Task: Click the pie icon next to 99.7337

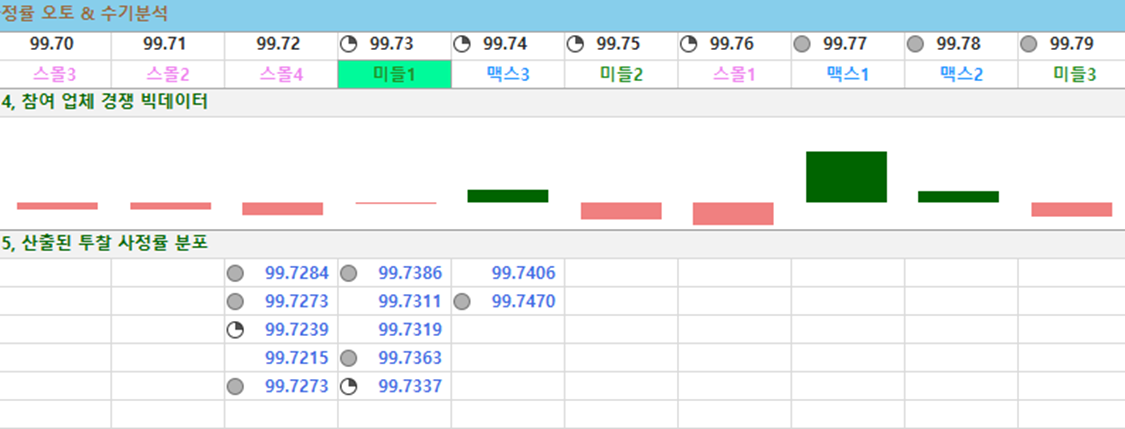Action: click(348, 387)
